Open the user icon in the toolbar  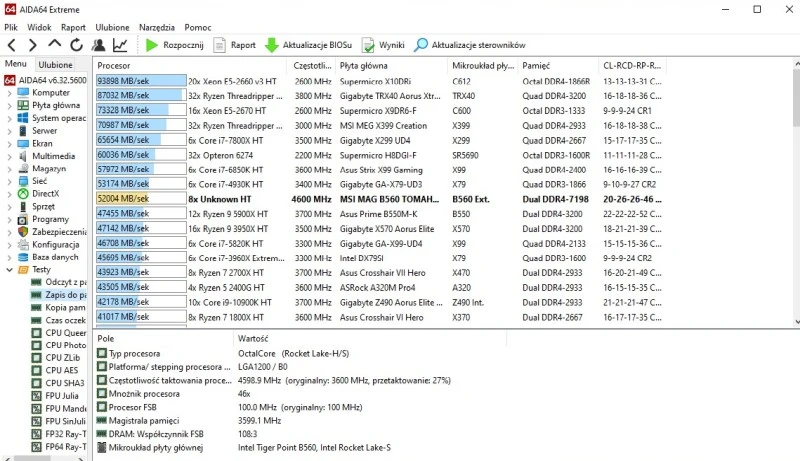coord(99,45)
